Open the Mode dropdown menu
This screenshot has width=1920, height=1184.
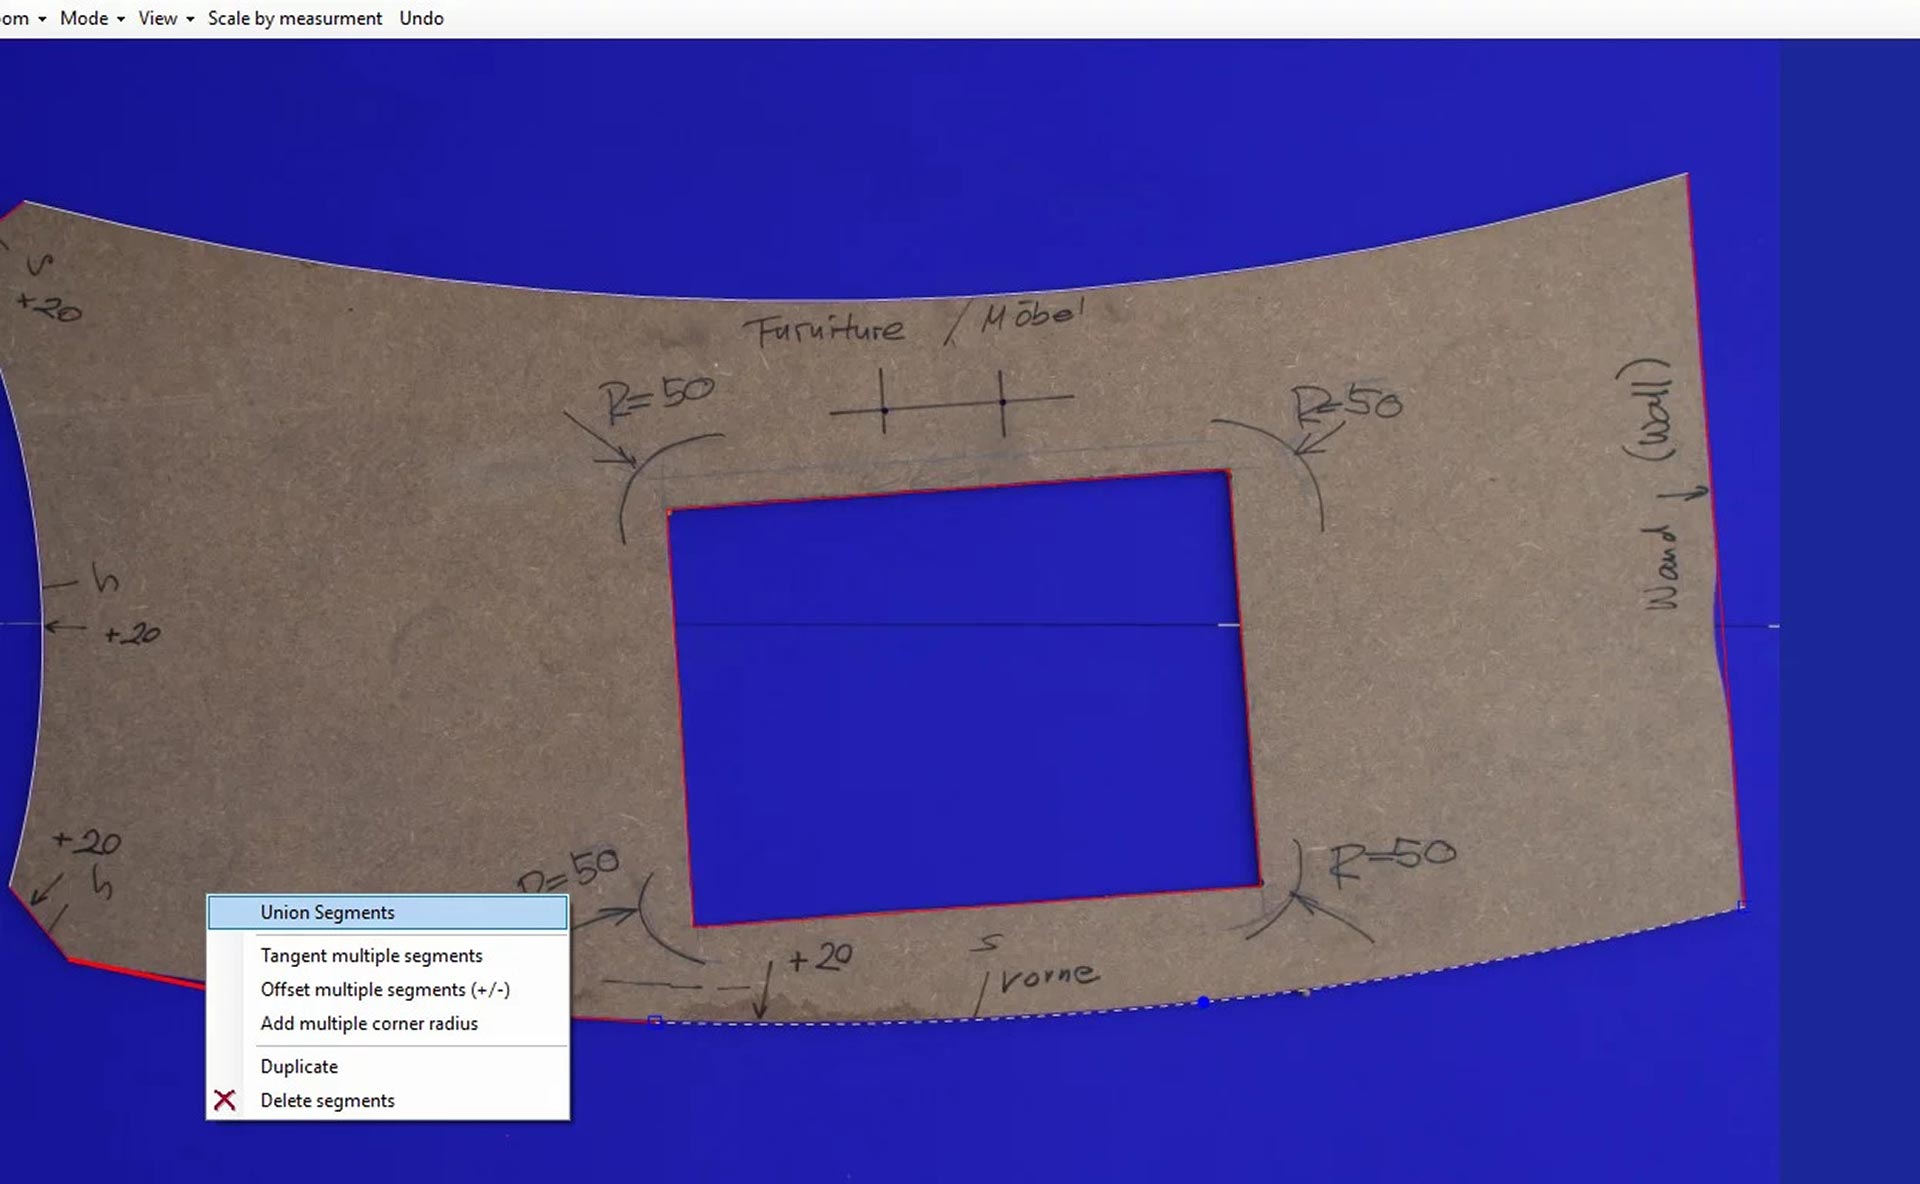92,18
